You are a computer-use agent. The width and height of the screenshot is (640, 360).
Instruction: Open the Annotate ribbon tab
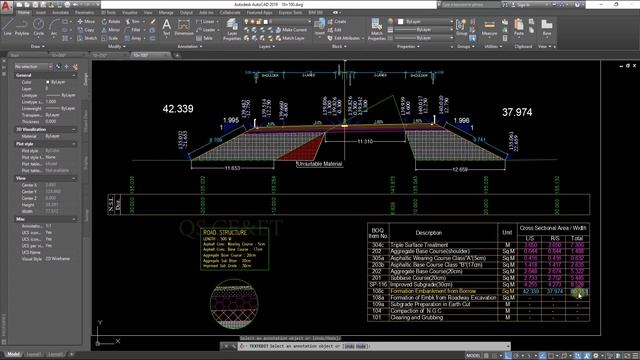(60, 13)
